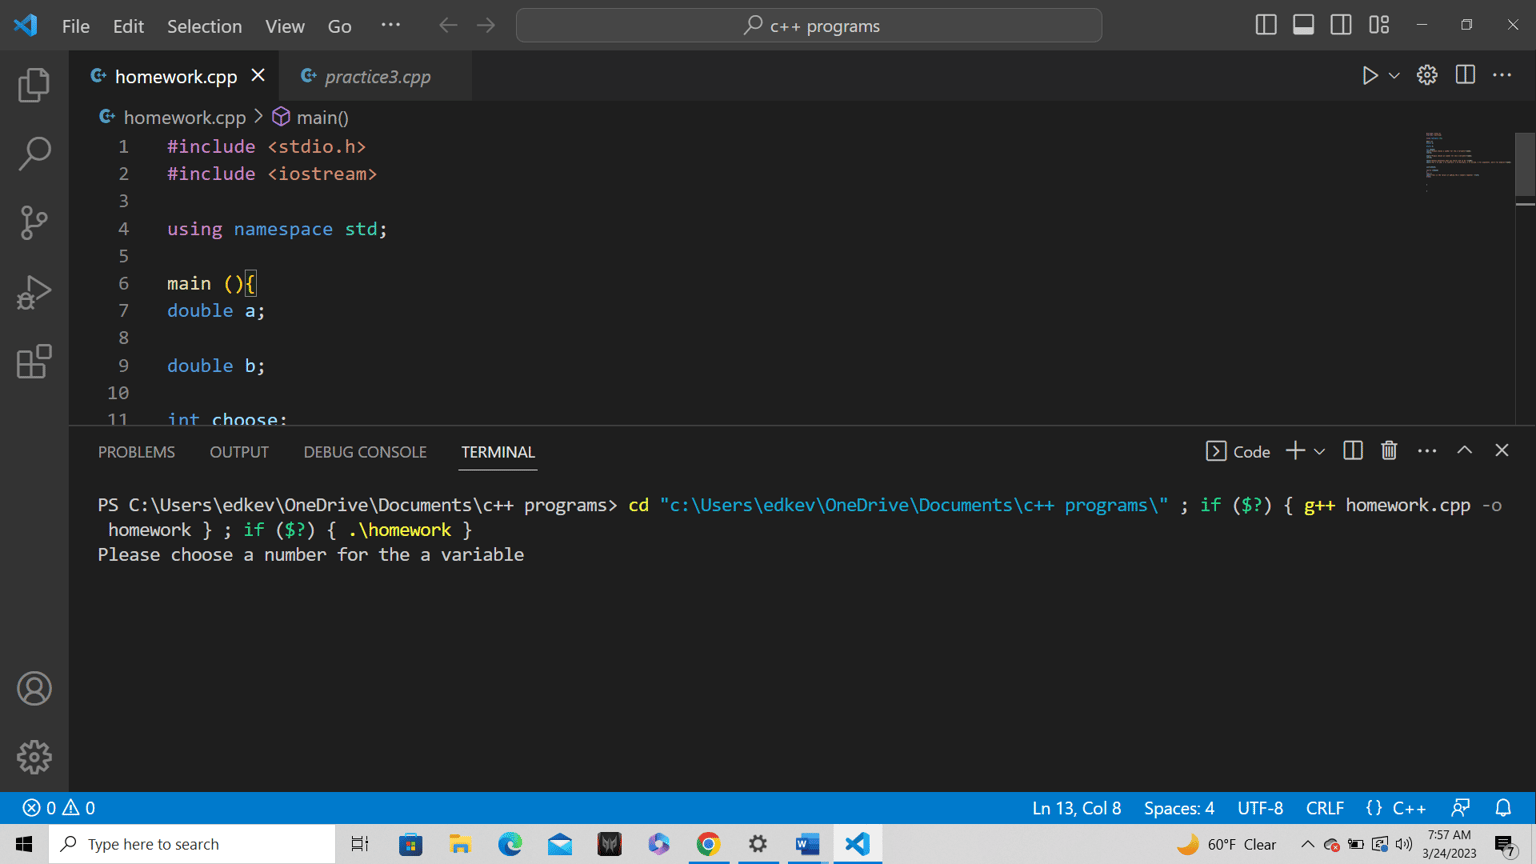Open the Source Control view
This screenshot has height=864, width=1536.
tap(34, 222)
